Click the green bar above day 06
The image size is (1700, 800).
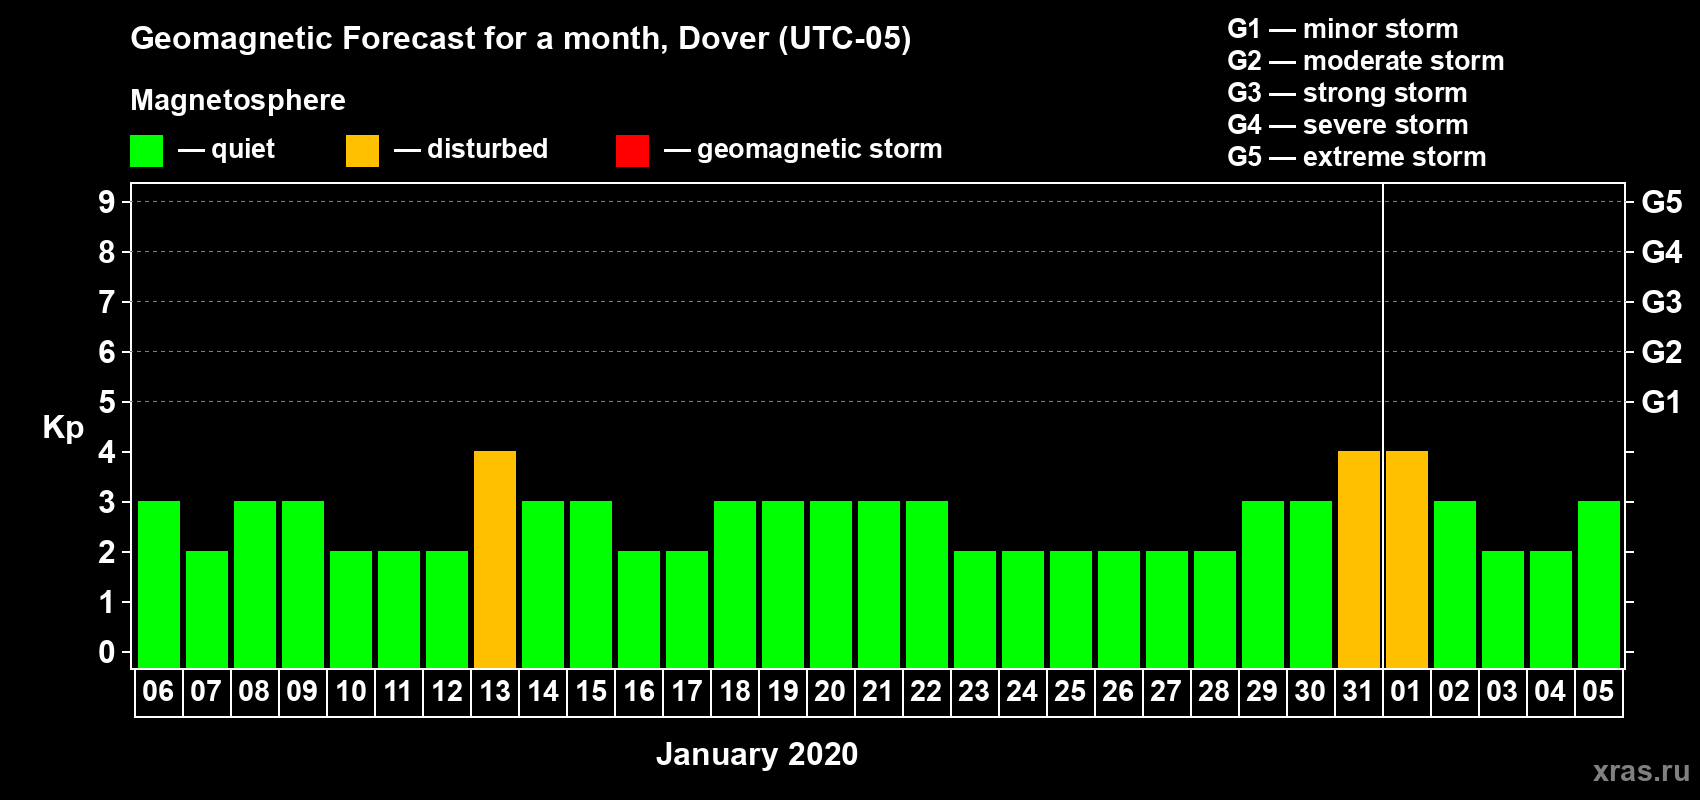click(x=159, y=584)
